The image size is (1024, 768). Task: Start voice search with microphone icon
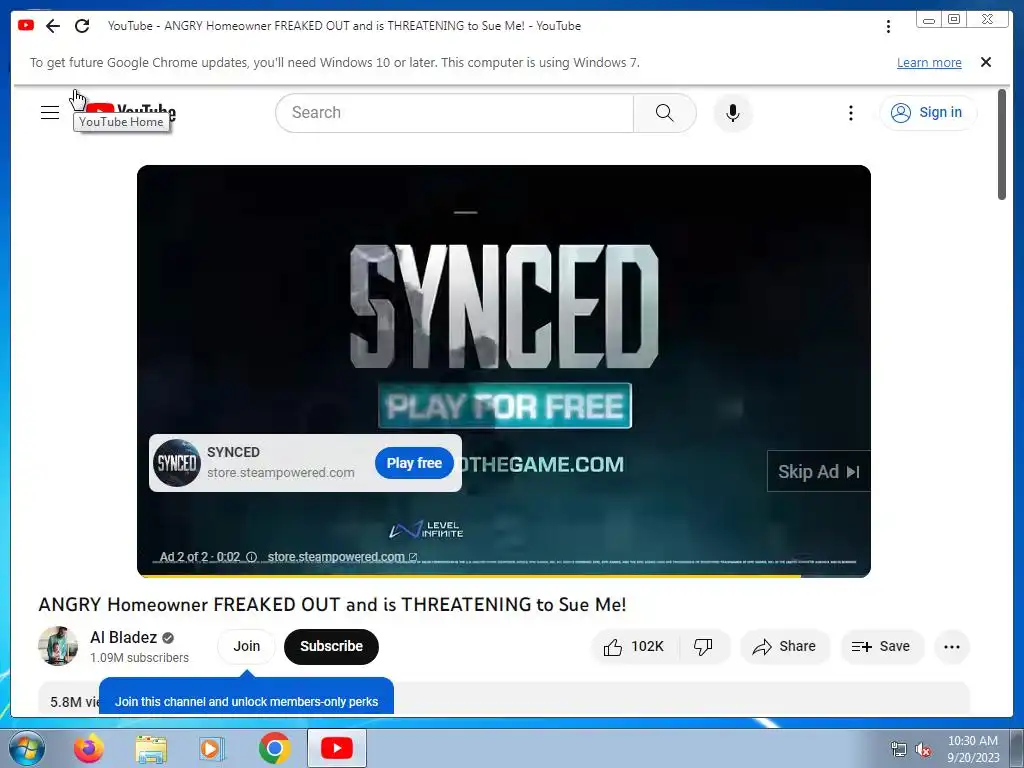click(x=733, y=113)
